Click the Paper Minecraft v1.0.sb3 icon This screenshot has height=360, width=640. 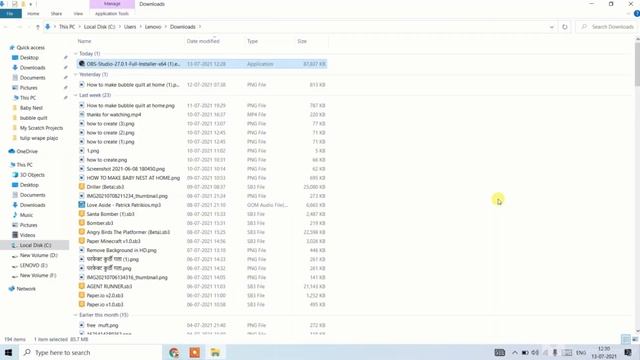(82, 241)
